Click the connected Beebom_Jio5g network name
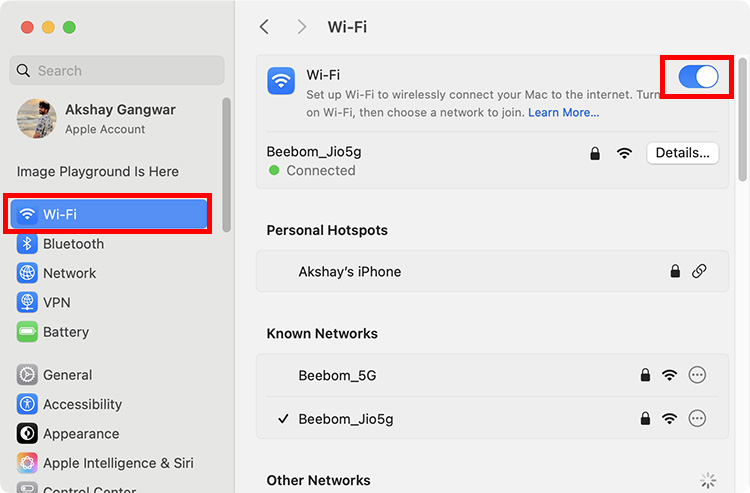The height and width of the screenshot is (493, 750). [x=314, y=152]
